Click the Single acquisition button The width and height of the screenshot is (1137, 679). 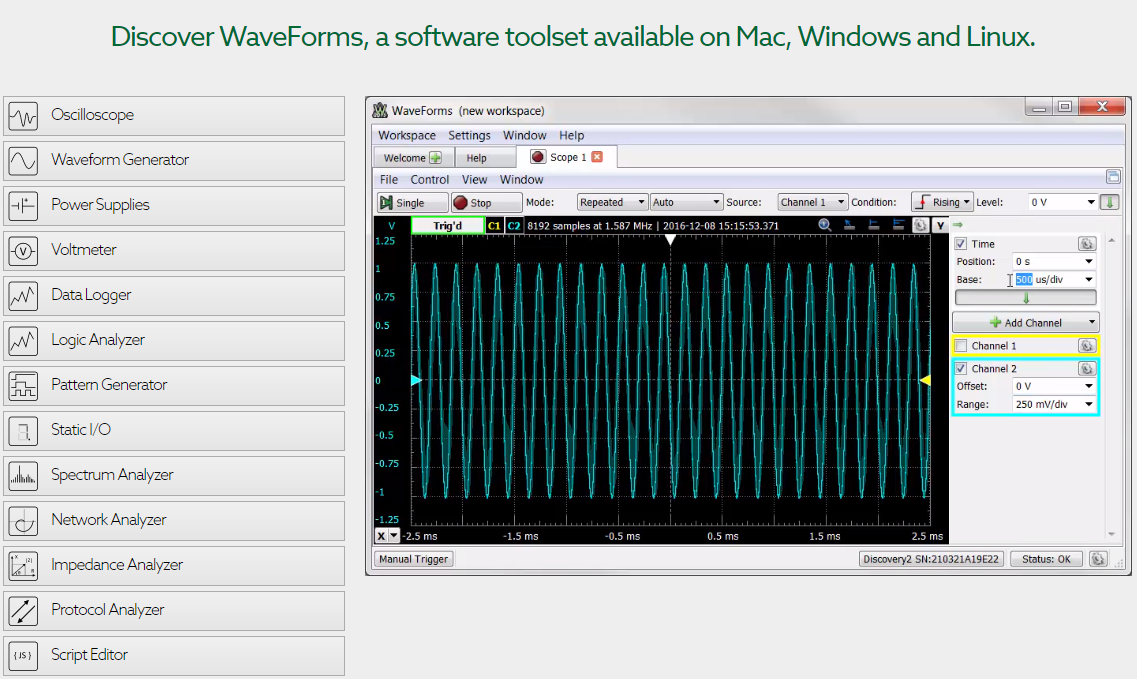click(x=413, y=202)
